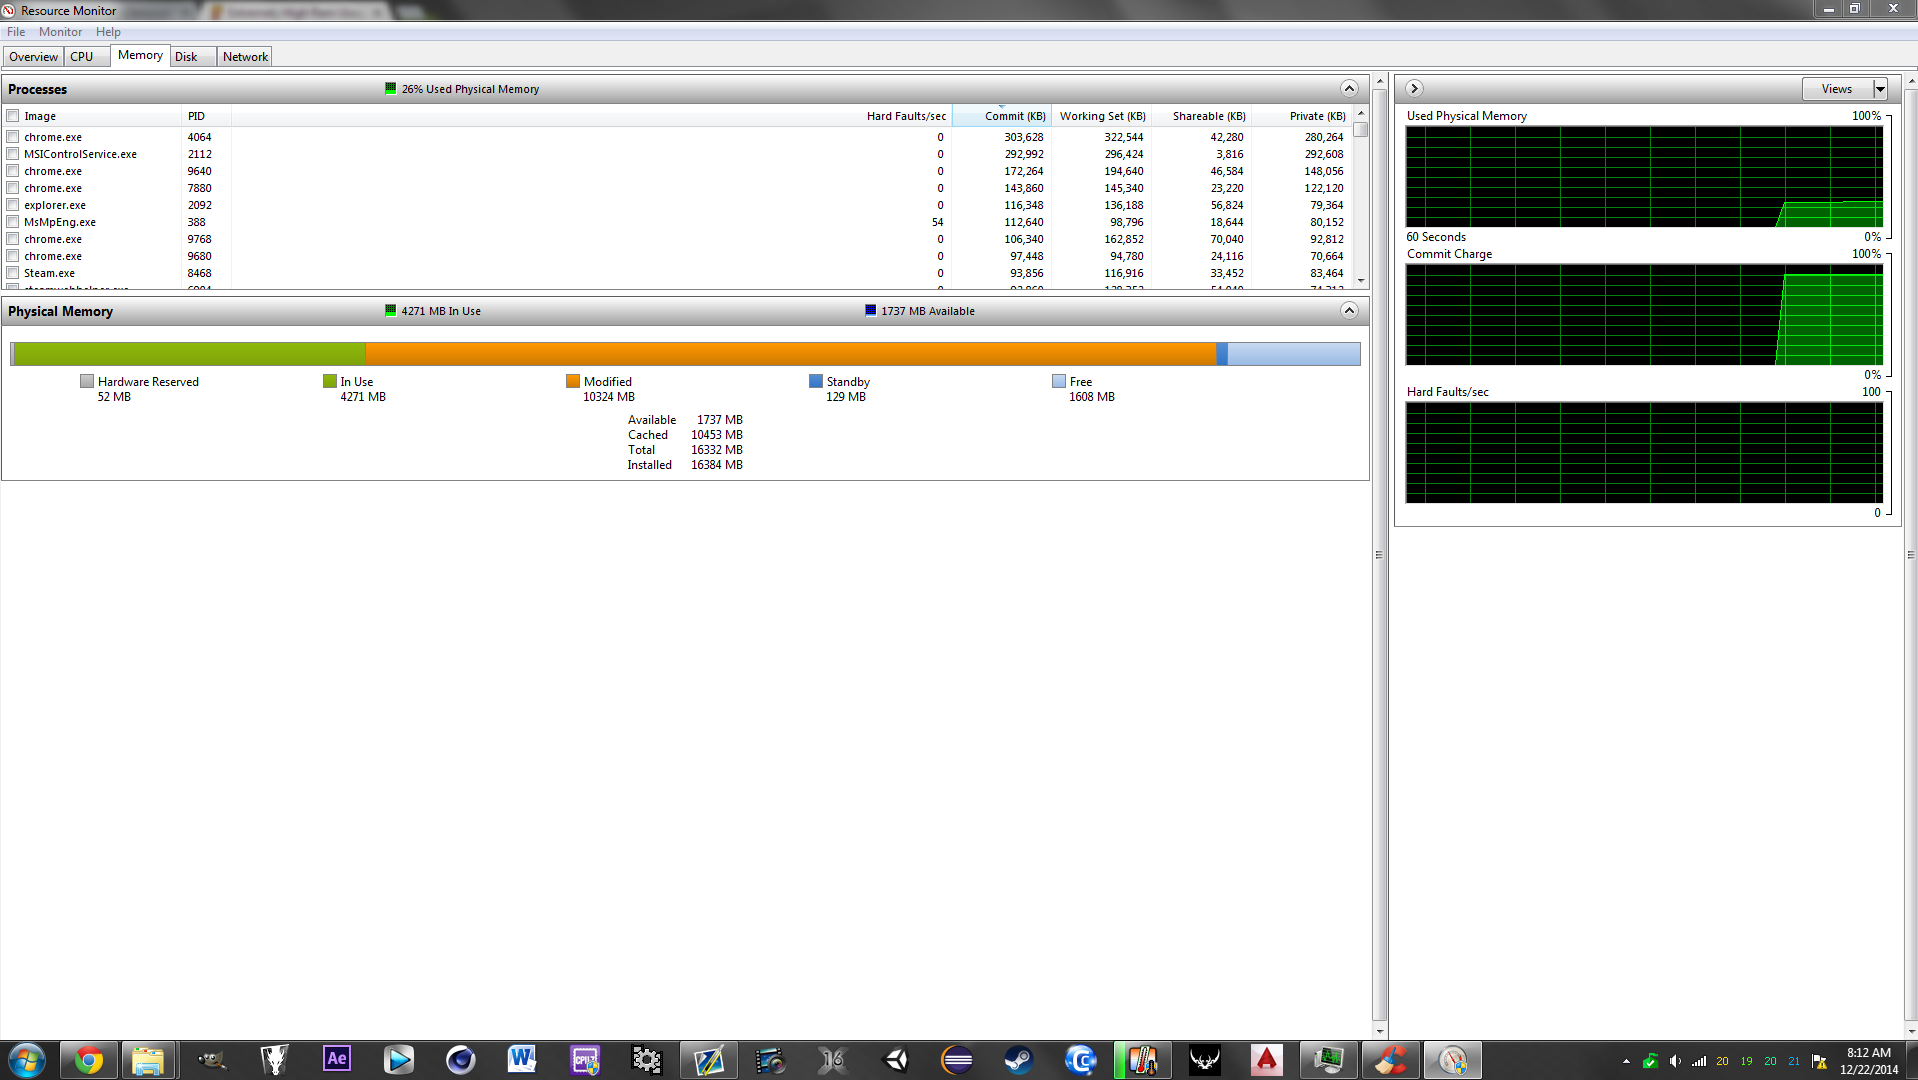Hide the graphs pane with arrow button
This screenshot has width=1918, height=1080.
click(x=1414, y=88)
